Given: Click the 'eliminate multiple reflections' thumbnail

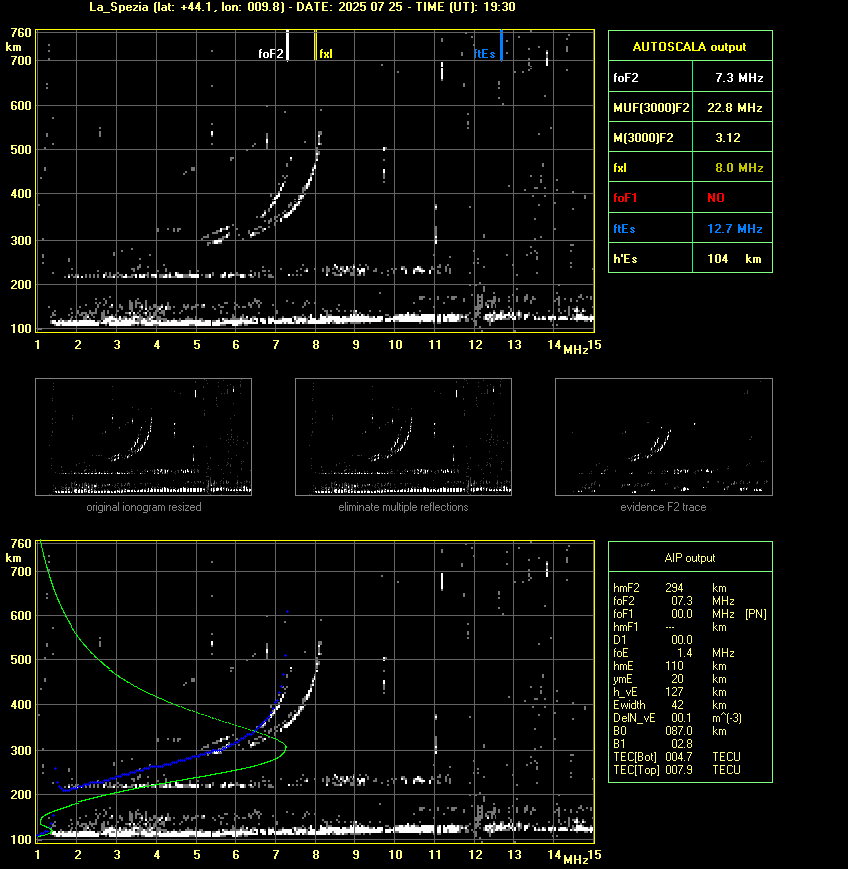Looking at the screenshot, I should pyautogui.click(x=403, y=437).
